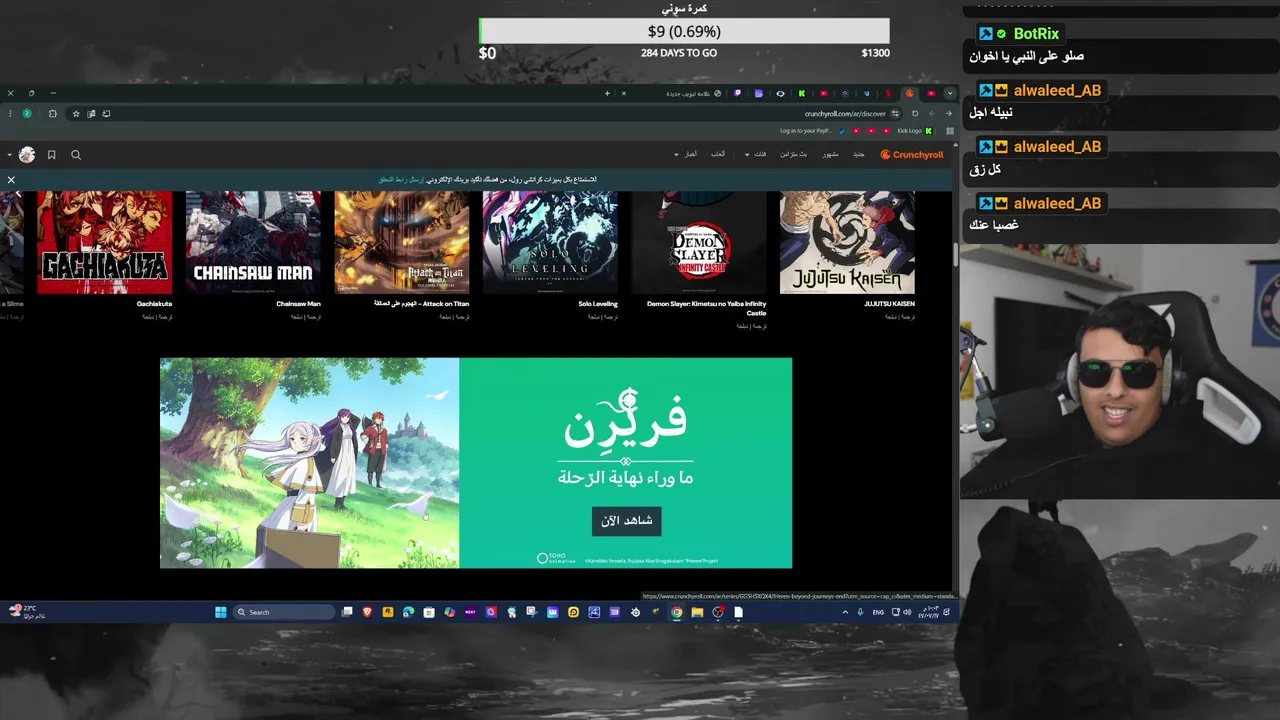1280x720 pixels.
Task: Open the Crunchyroll profile avatar
Action: (27, 154)
